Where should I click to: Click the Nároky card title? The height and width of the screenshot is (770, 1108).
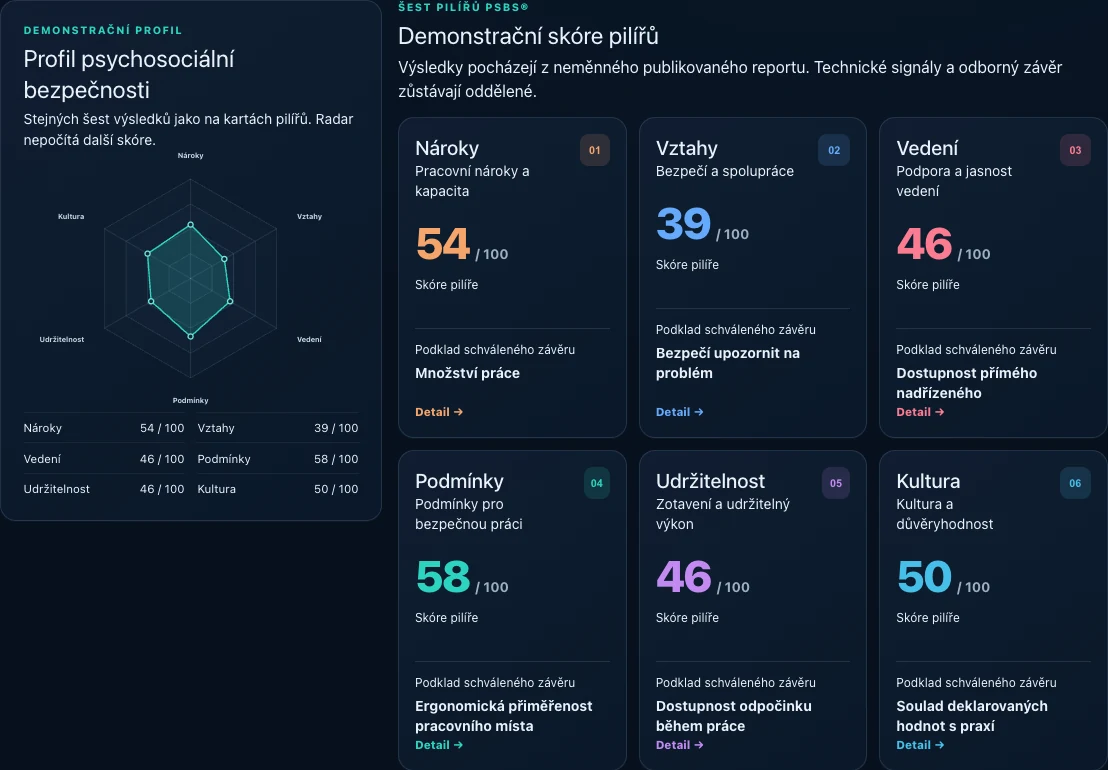point(447,148)
